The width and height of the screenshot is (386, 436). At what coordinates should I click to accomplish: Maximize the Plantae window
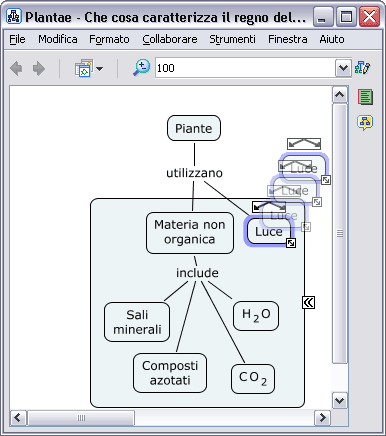[346, 17]
